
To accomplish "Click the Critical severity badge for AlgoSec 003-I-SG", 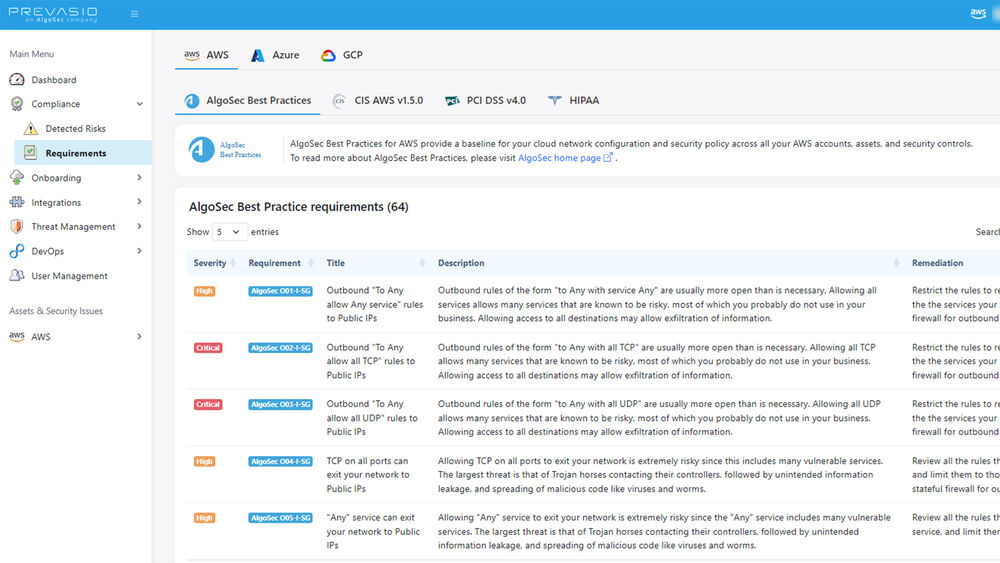I will pos(208,404).
